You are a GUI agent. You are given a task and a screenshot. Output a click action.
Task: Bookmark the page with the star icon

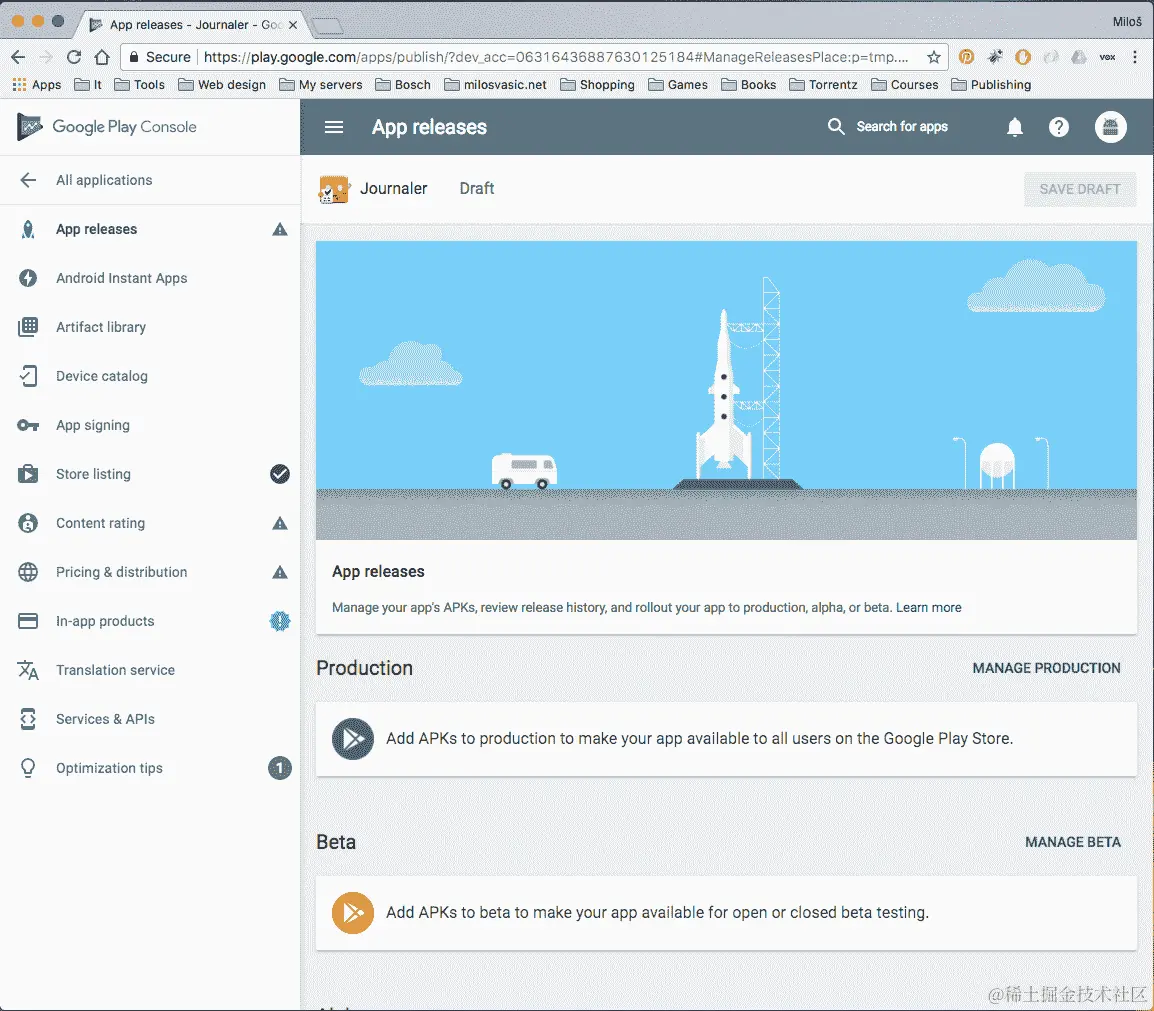(933, 57)
